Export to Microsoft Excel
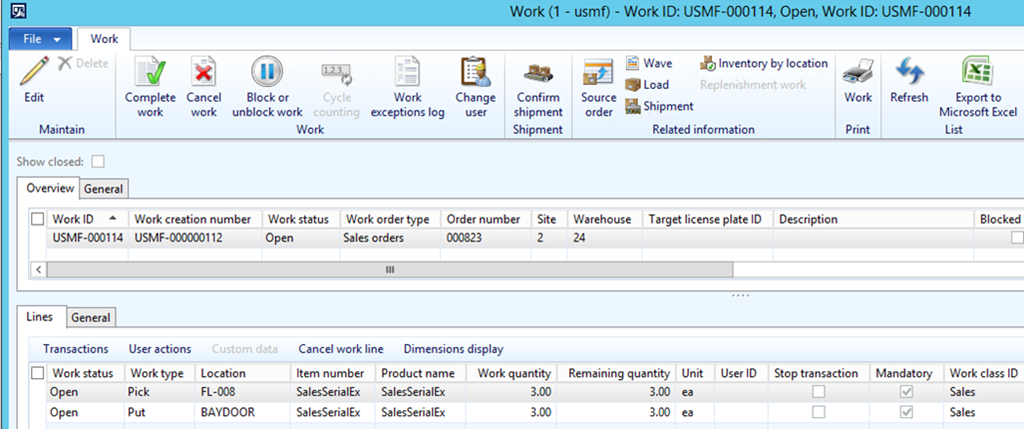This screenshot has height=429, width=1024. click(x=976, y=72)
